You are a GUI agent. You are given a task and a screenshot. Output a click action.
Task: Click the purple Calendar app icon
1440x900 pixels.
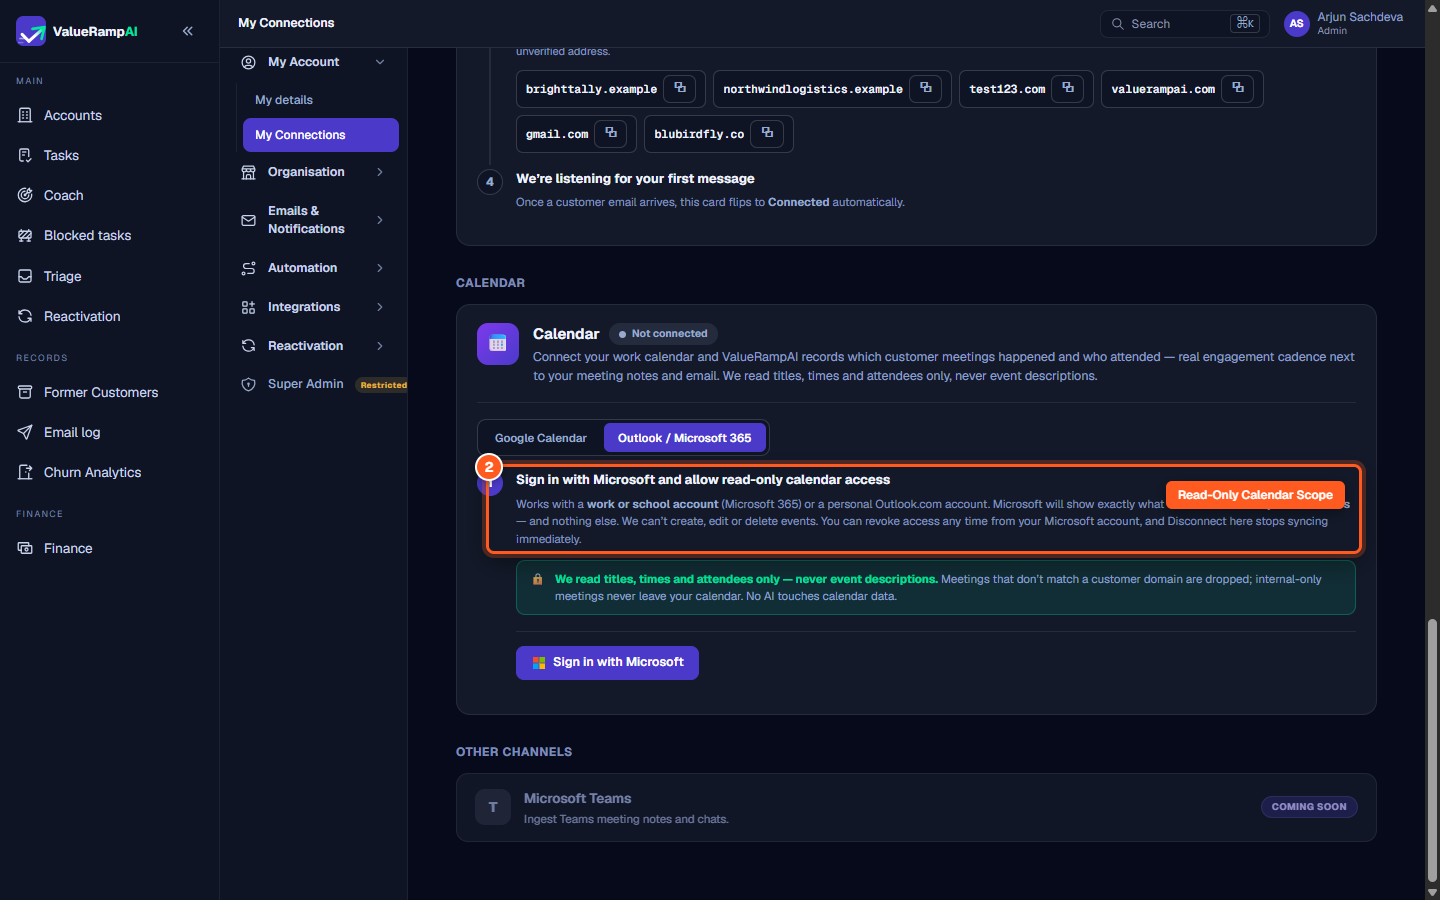(498, 344)
